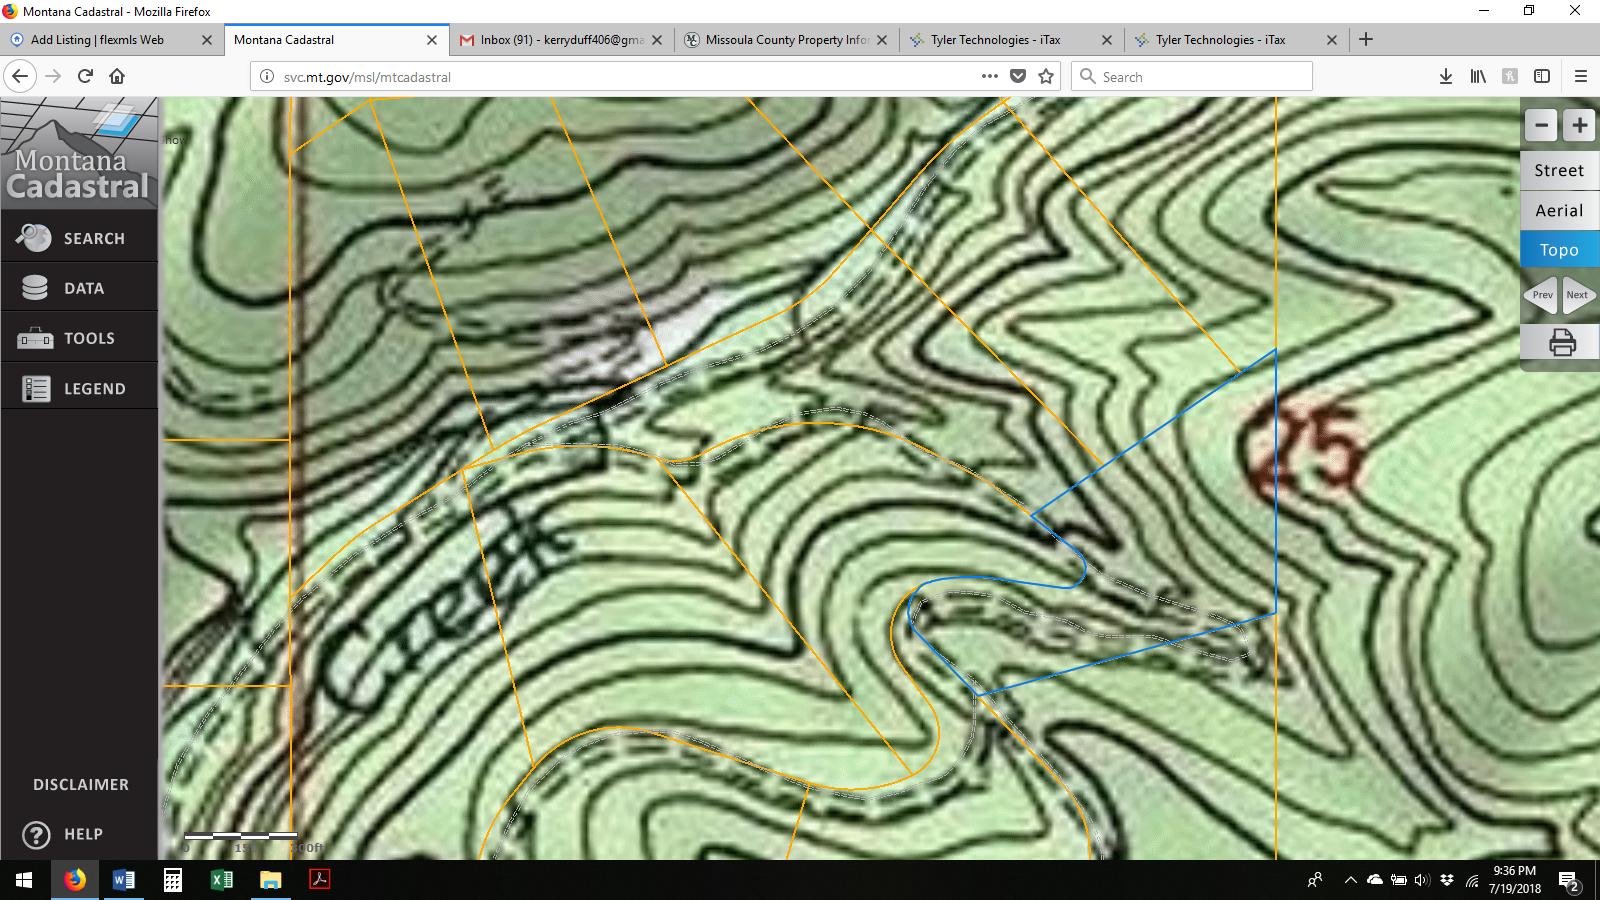Switch basemap to Street
This screenshot has width=1600, height=900.
click(x=1559, y=170)
